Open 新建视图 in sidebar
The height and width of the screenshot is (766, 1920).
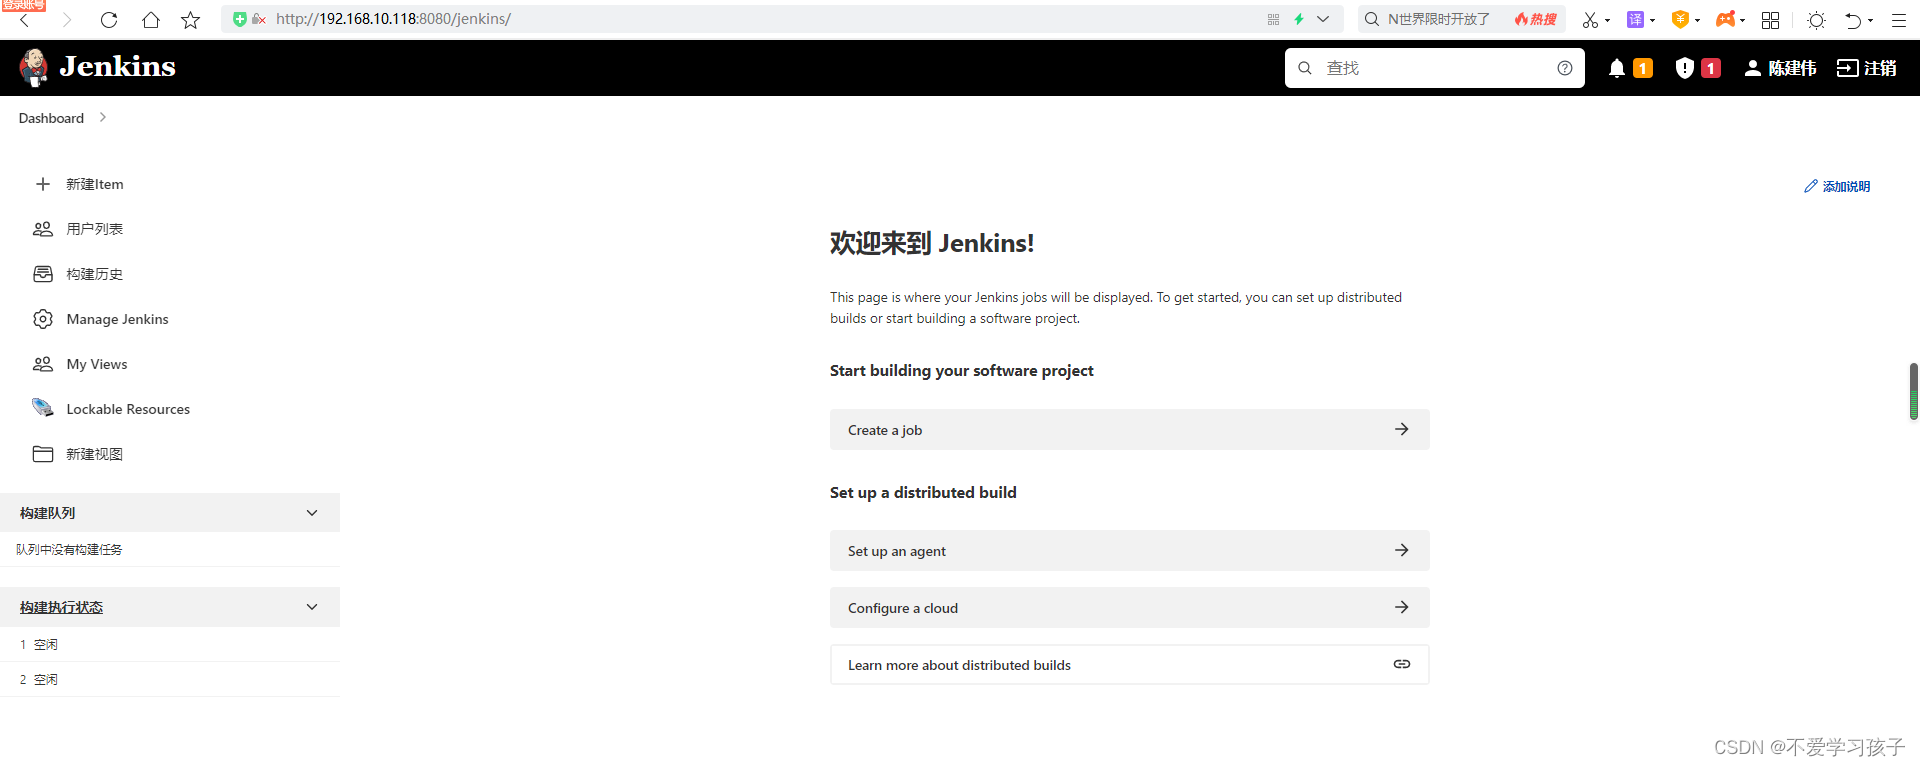pyautogui.click(x=95, y=454)
